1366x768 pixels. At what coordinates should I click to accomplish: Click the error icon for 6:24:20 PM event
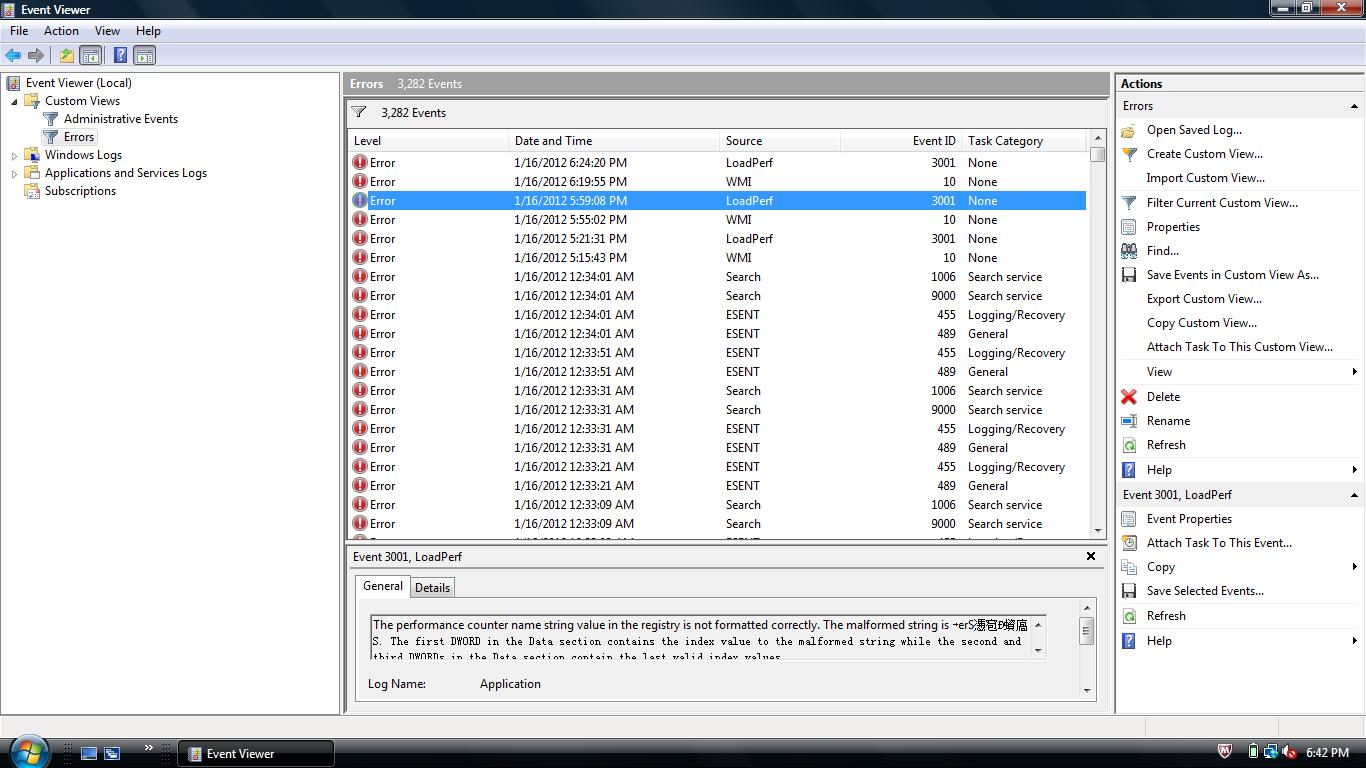tap(360, 162)
